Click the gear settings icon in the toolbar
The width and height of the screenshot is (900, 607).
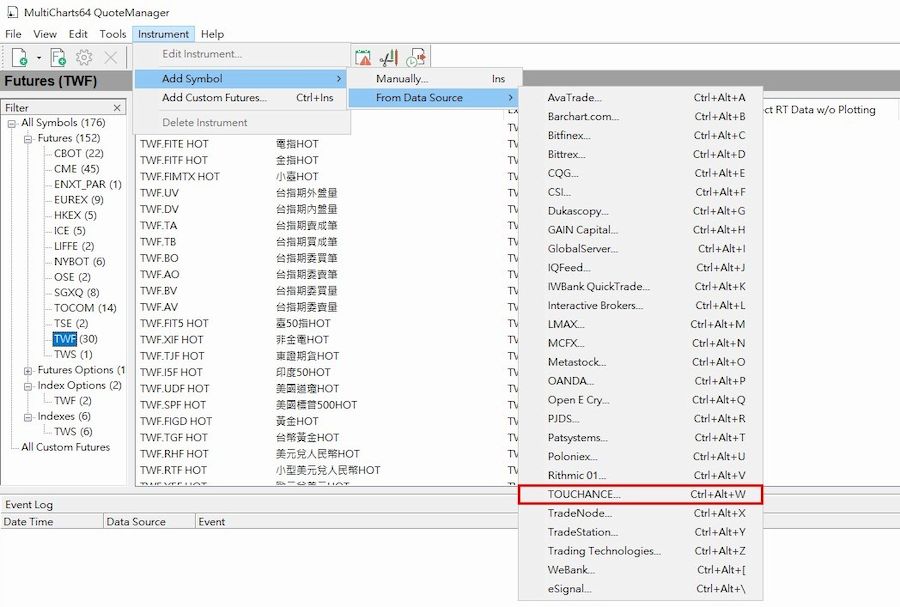[x=84, y=57]
